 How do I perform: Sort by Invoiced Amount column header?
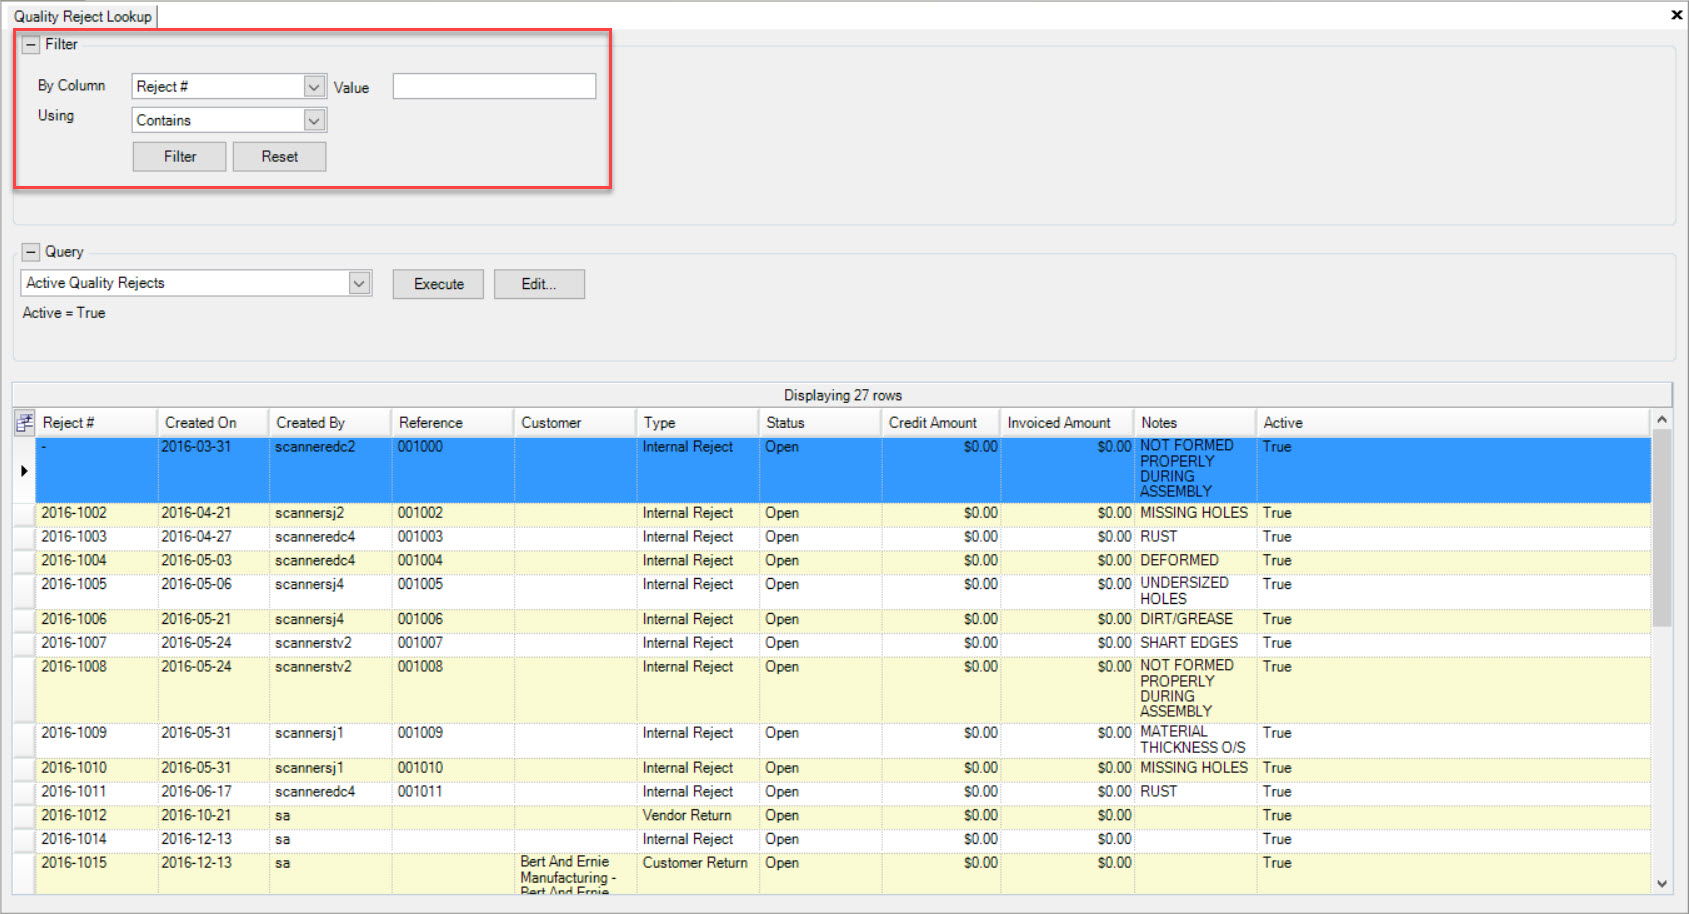click(1067, 423)
